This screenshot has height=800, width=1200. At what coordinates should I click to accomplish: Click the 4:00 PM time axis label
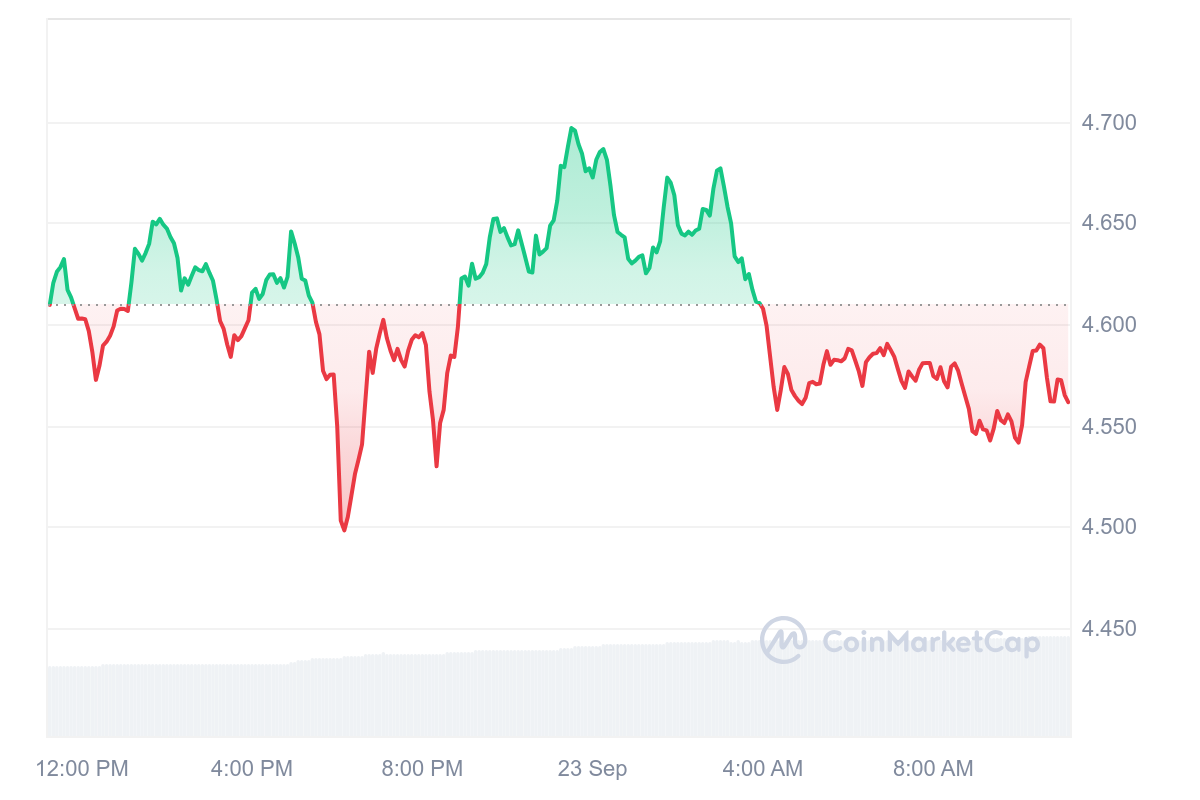[252, 769]
